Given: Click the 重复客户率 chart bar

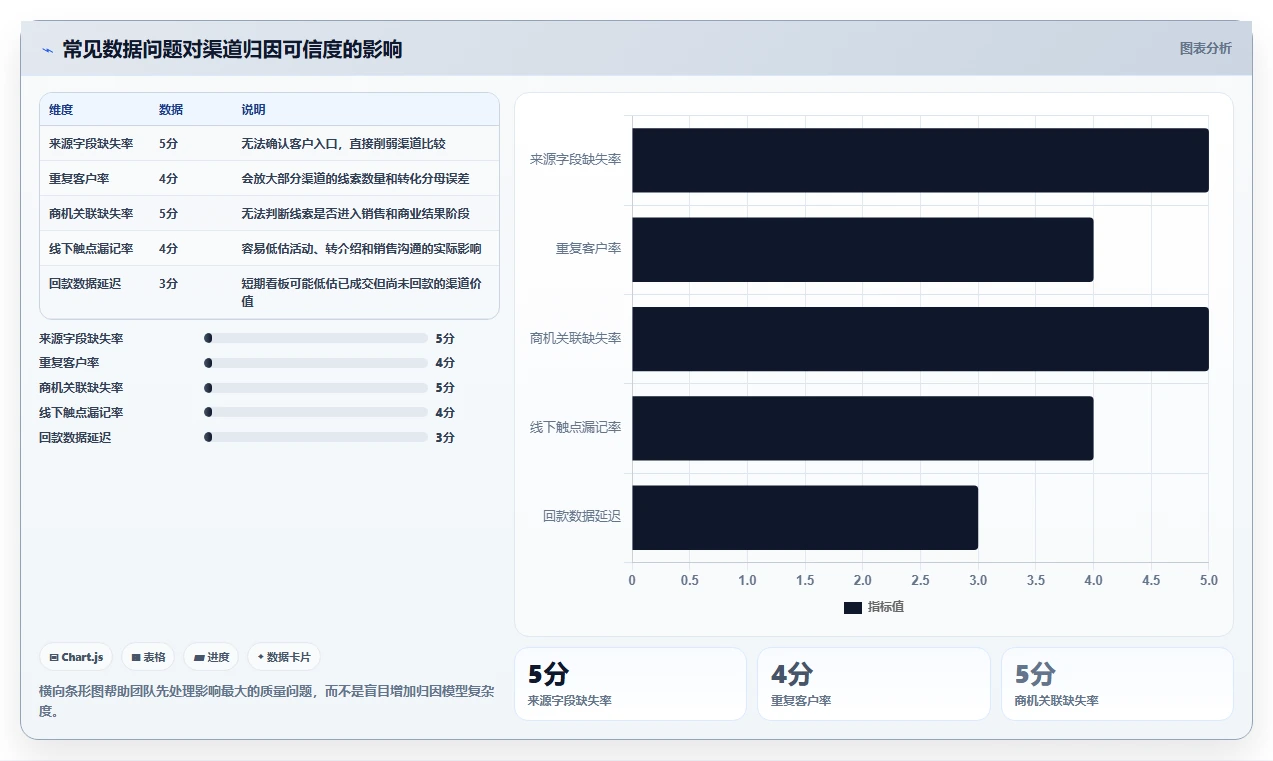Looking at the screenshot, I should 862,249.
